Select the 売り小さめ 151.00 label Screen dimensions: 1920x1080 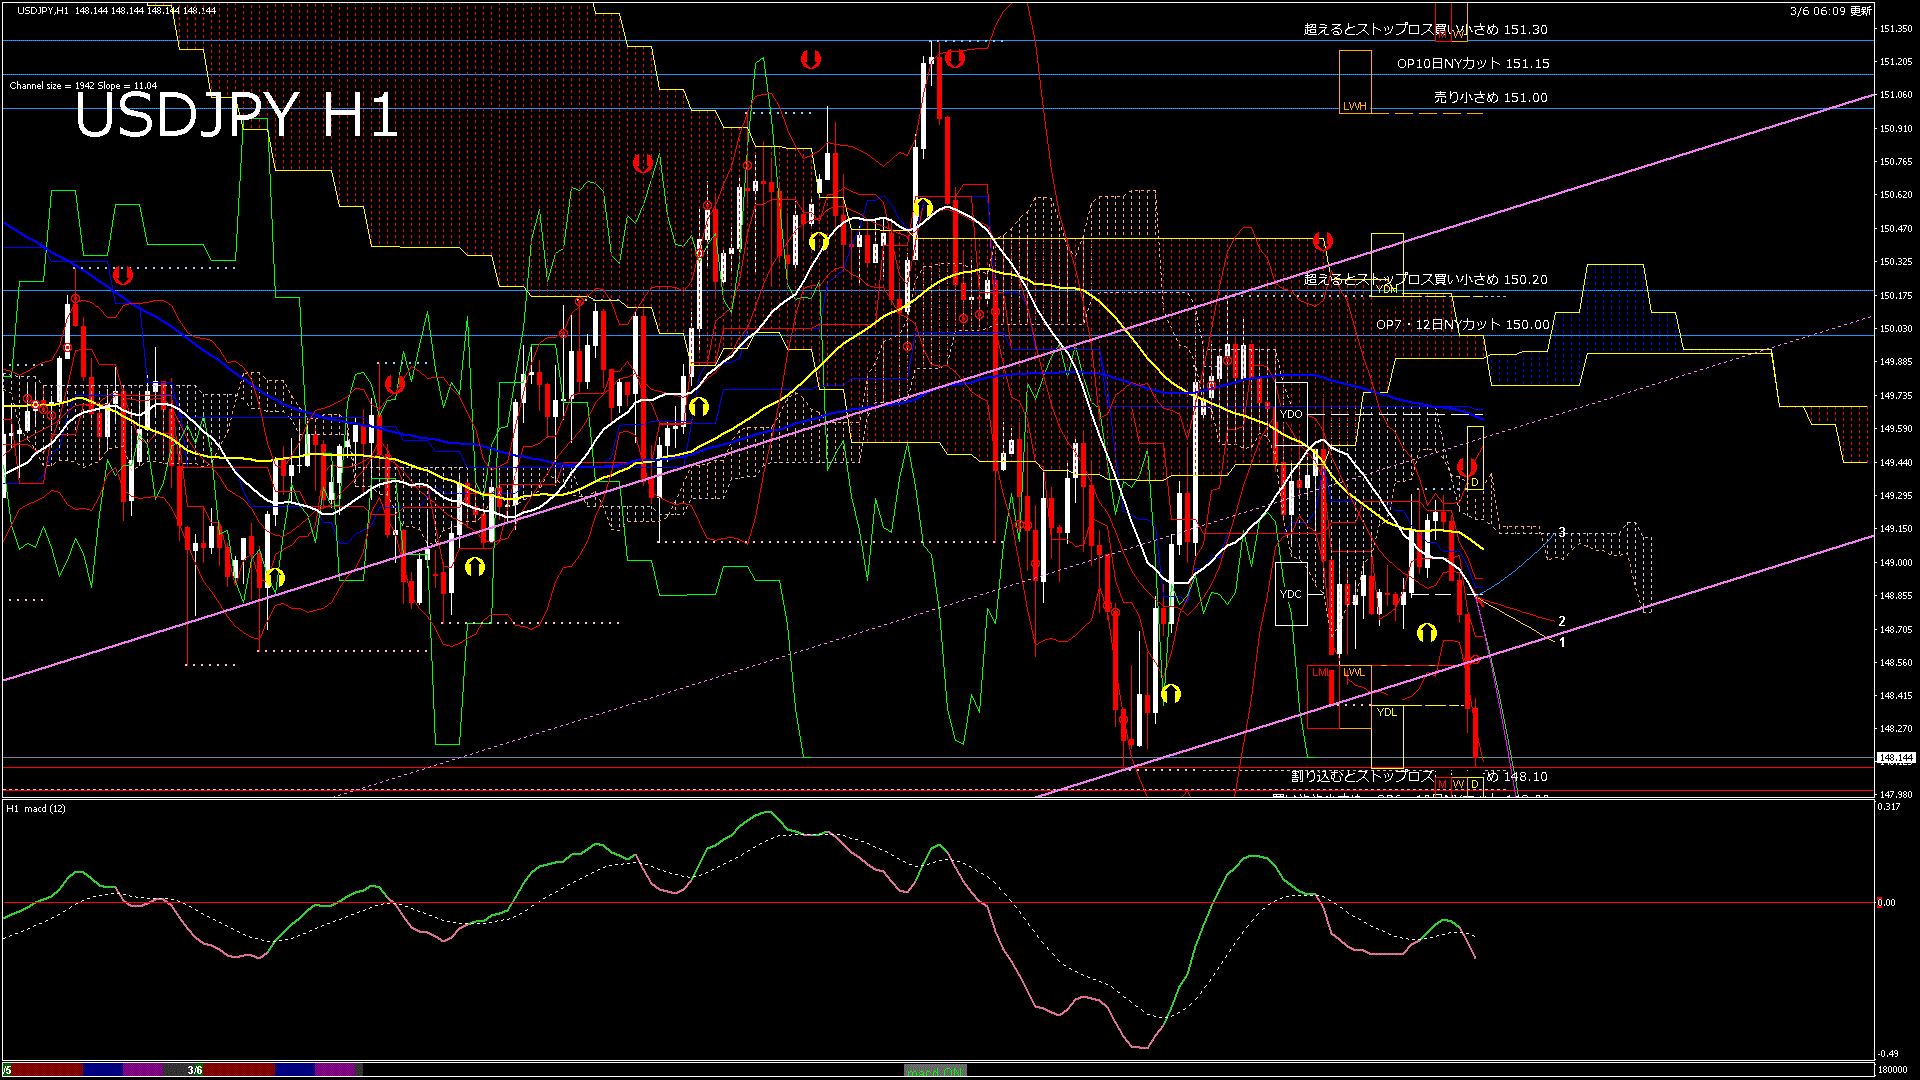[1490, 97]
